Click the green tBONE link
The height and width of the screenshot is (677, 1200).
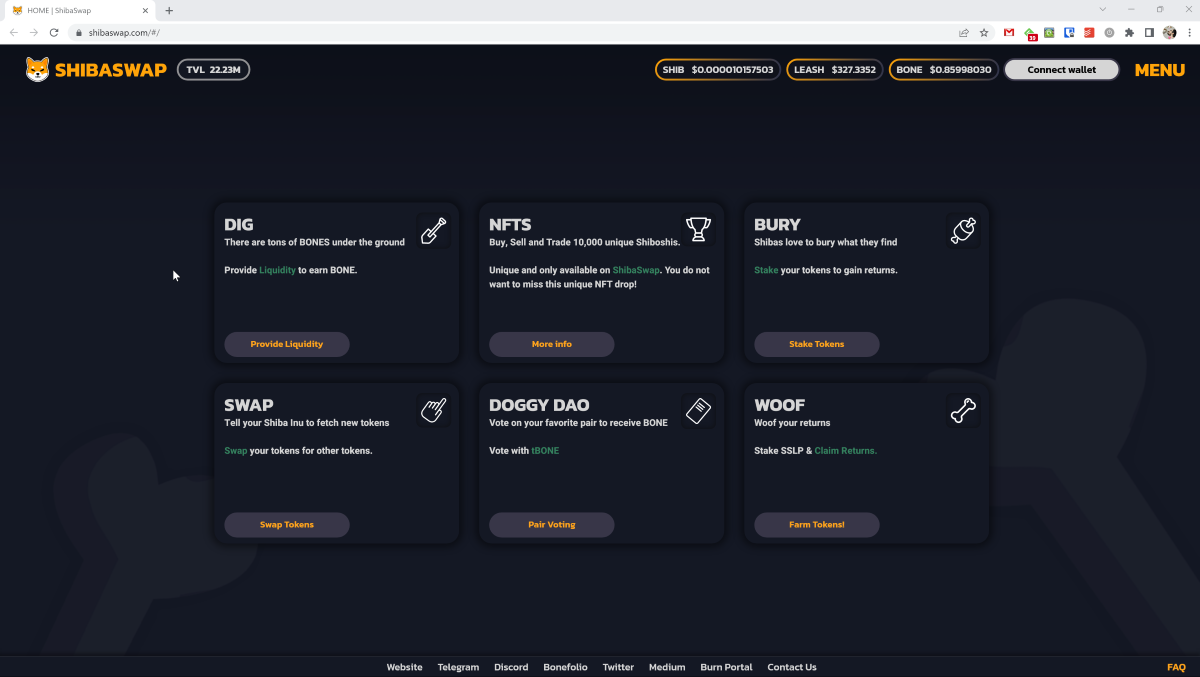tap(546, 451)
